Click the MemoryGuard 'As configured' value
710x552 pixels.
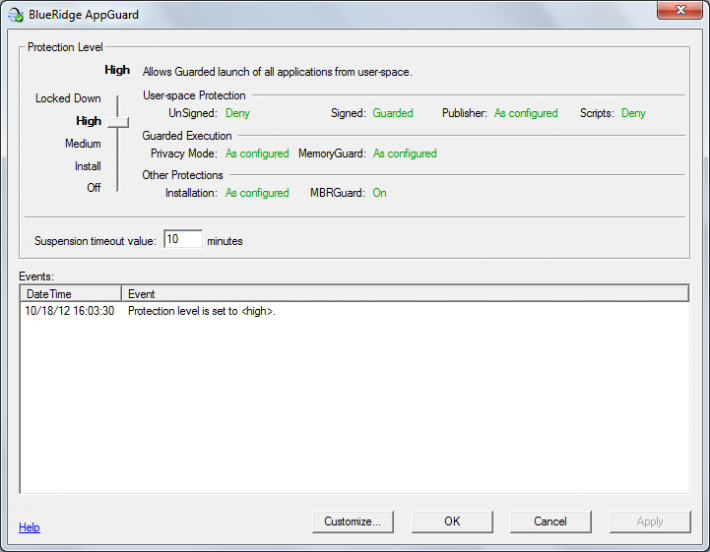[x=405, y=154]
